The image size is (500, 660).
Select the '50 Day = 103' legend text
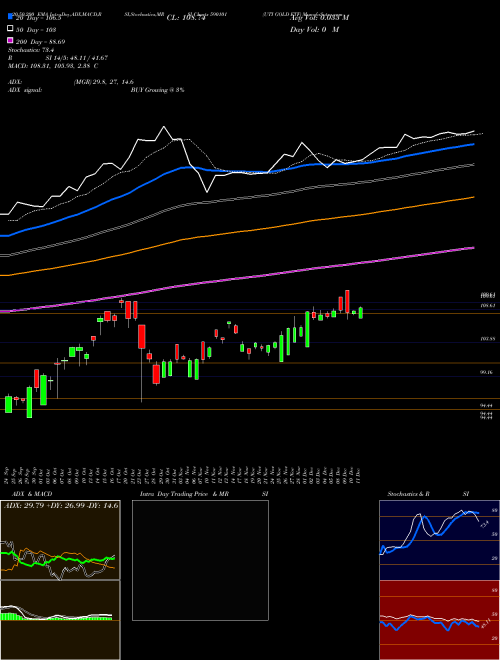(36, 30)
